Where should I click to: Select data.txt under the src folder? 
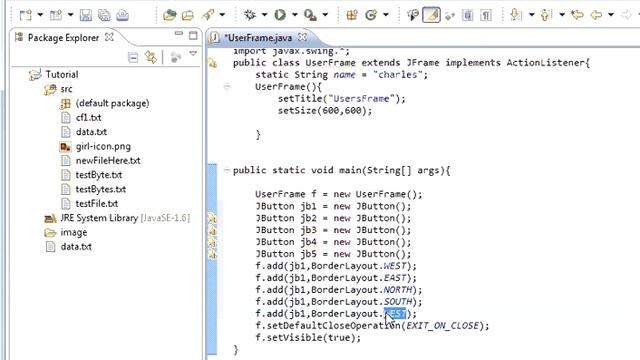tap(91, 132)
